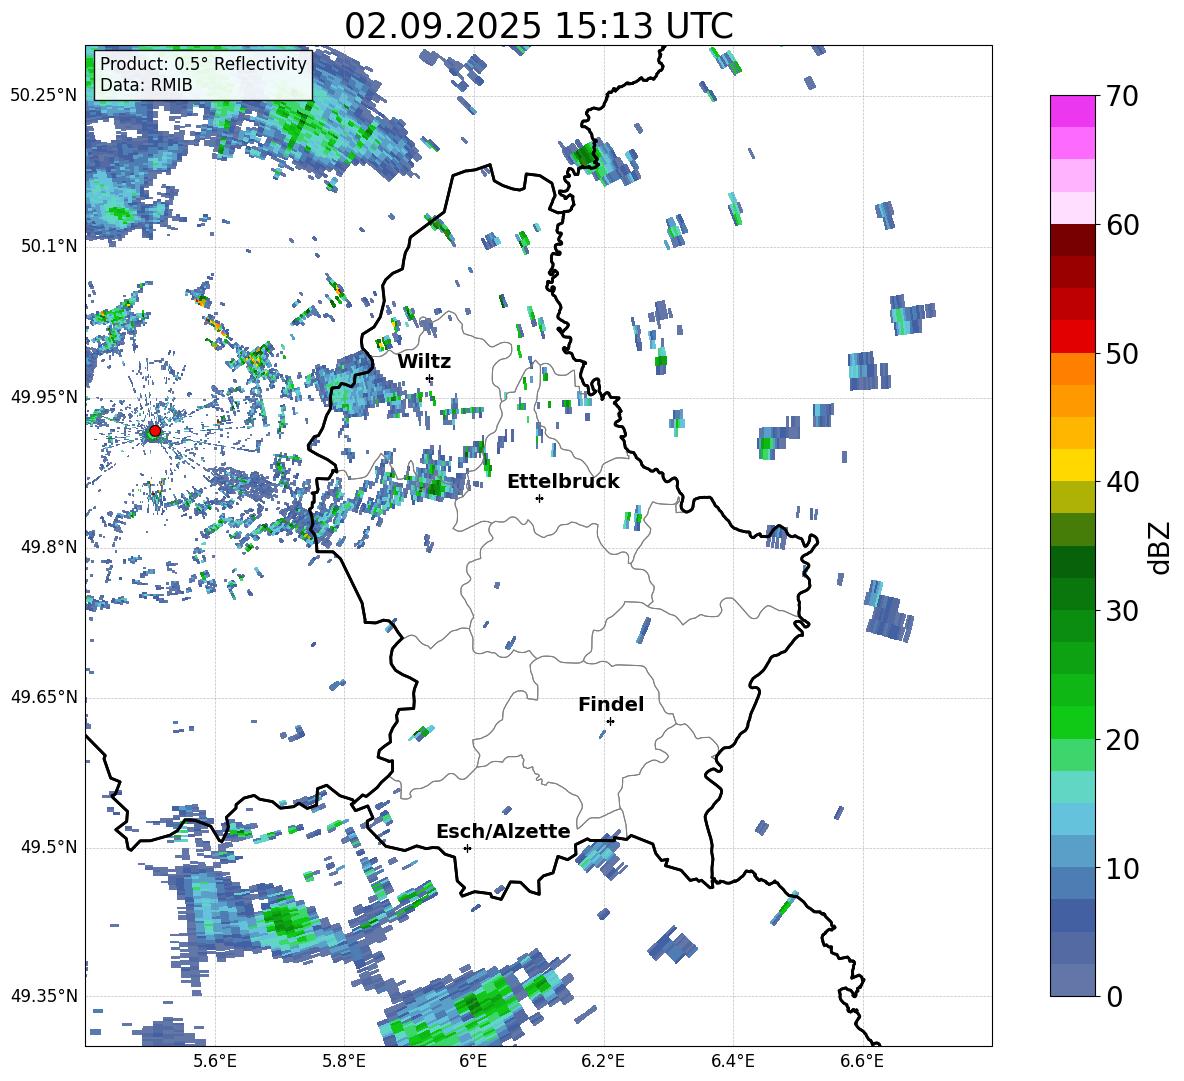This screenshot has height=1081, width=1184.
Task: Click the 6.2°E longitude label
Action: [603, 1061]
